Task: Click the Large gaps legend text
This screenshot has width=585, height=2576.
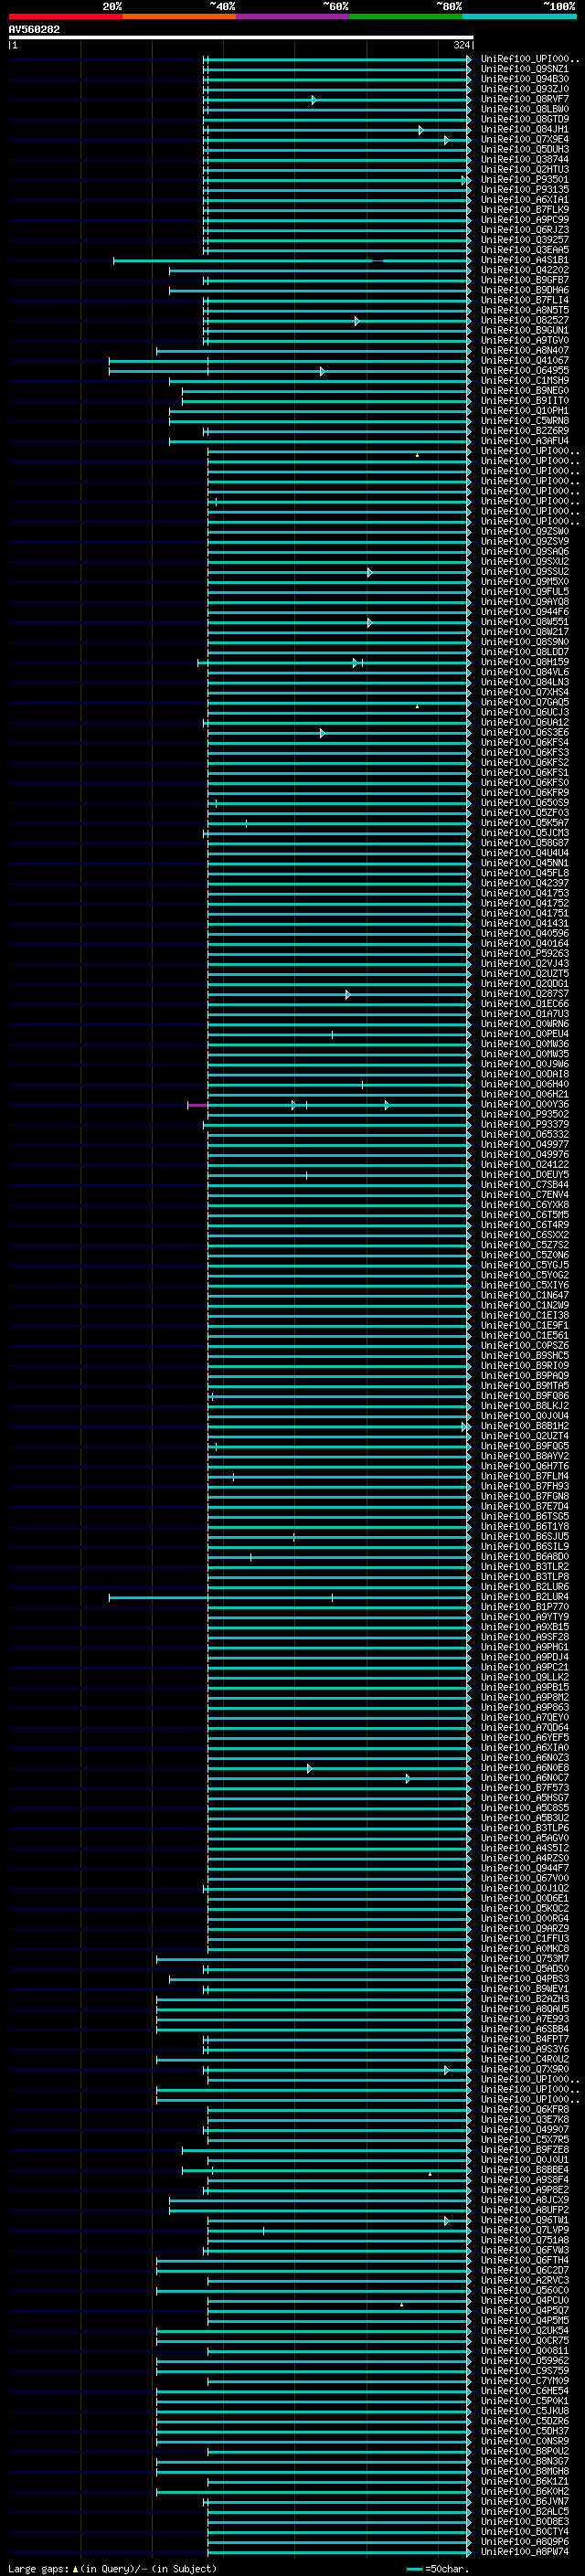Action: pyautogui.click(x=112, y=2568)
